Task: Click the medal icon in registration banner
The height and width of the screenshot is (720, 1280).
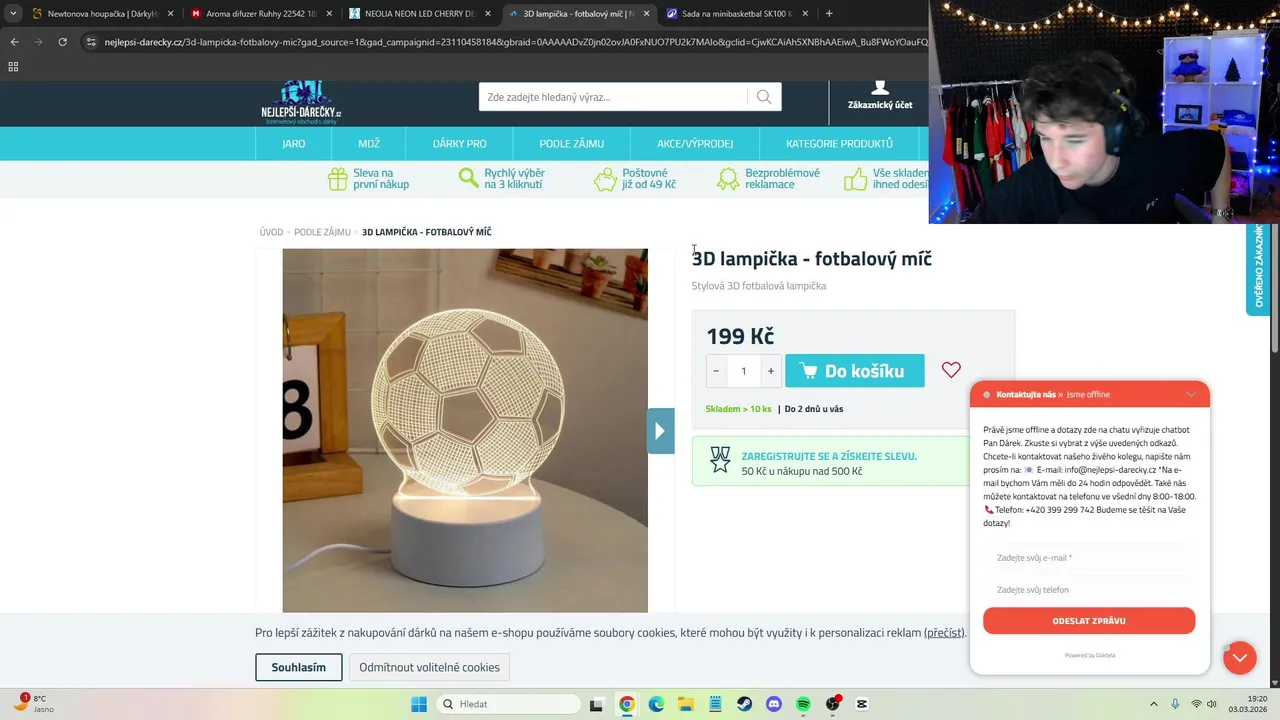Action: pos(720,460)
